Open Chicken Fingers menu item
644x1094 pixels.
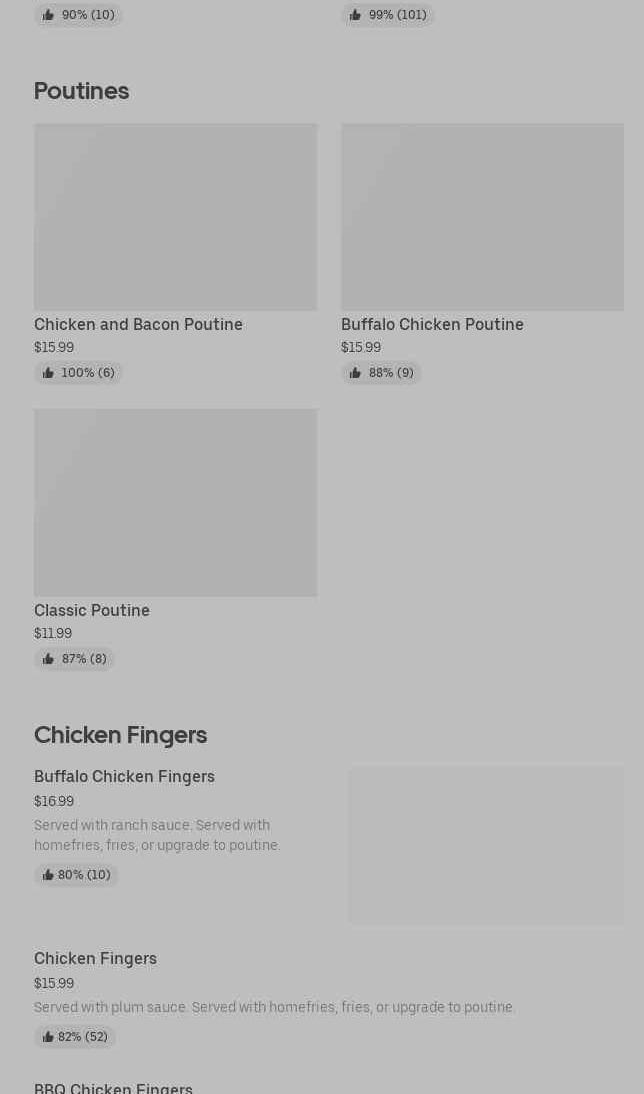95,958
